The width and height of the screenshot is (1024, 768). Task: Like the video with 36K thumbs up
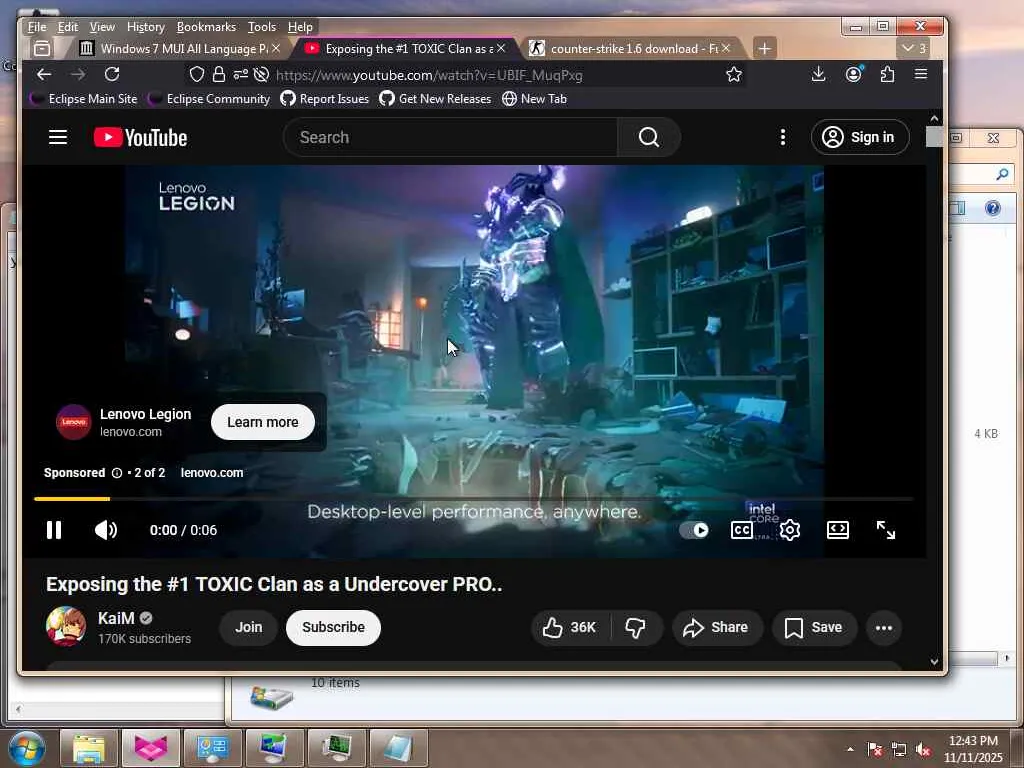coord(569,628)
